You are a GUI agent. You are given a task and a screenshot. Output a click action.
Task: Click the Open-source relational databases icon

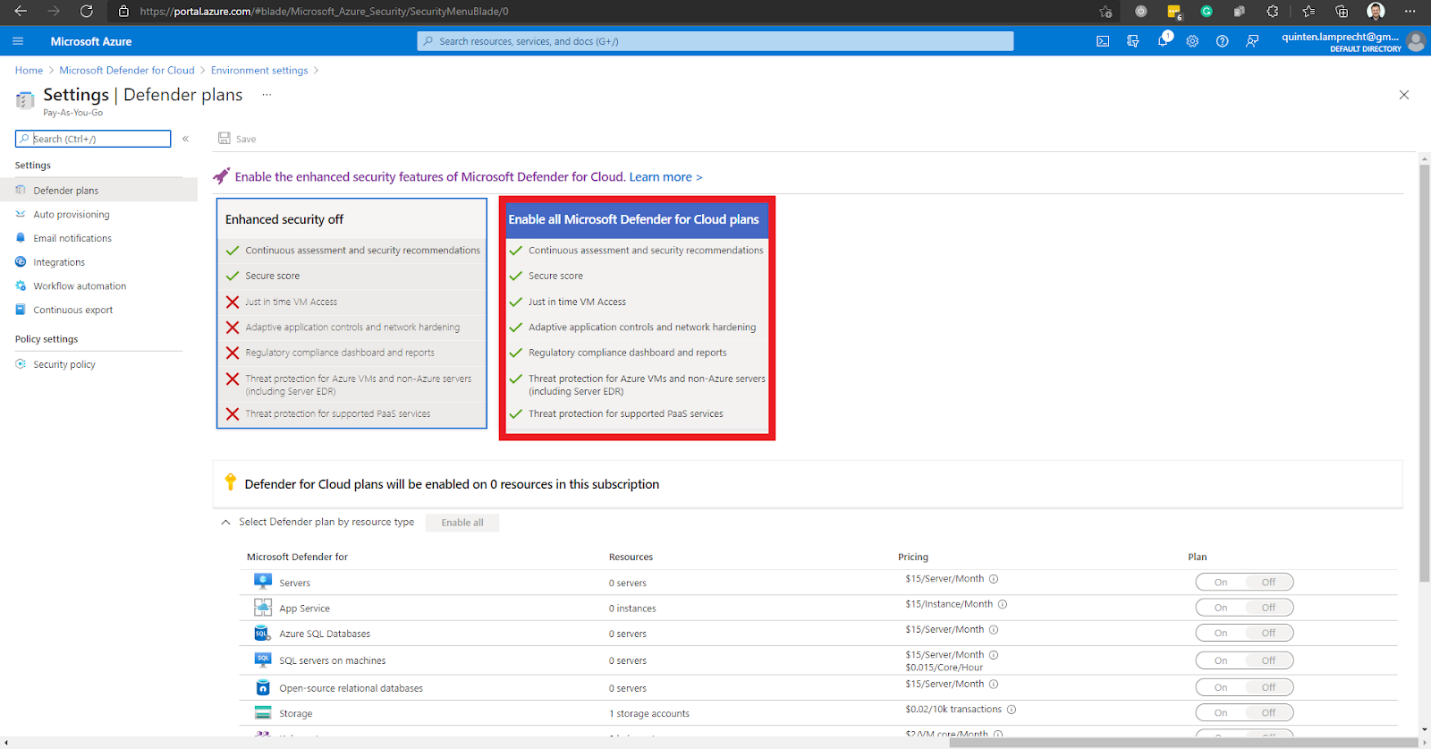(263, 688)
